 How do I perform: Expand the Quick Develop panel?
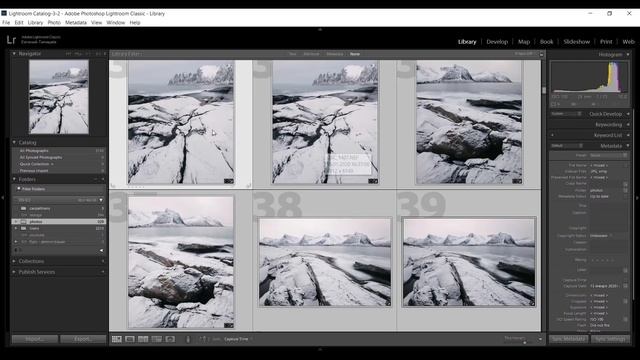click(628, 114)
